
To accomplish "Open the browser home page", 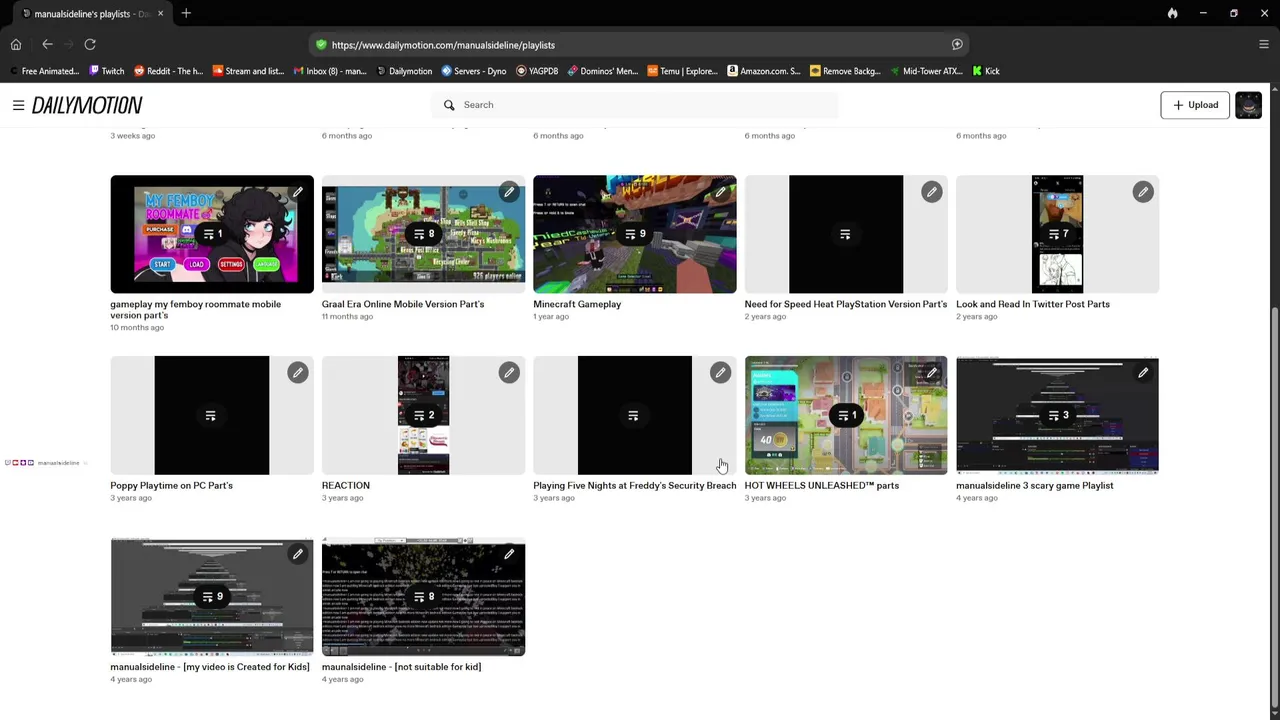I will point(16,44).
